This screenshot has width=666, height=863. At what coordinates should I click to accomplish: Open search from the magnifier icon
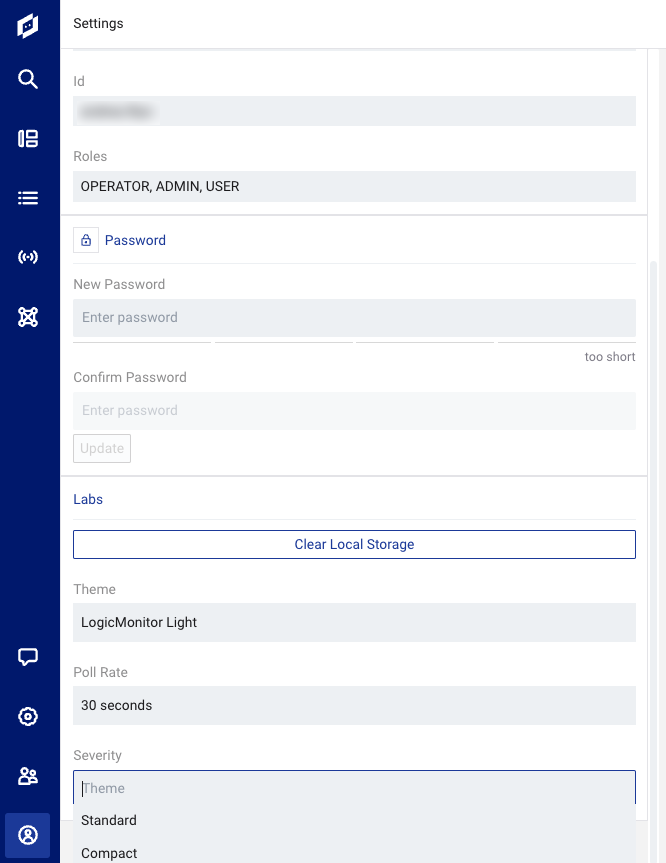[28, 79]
